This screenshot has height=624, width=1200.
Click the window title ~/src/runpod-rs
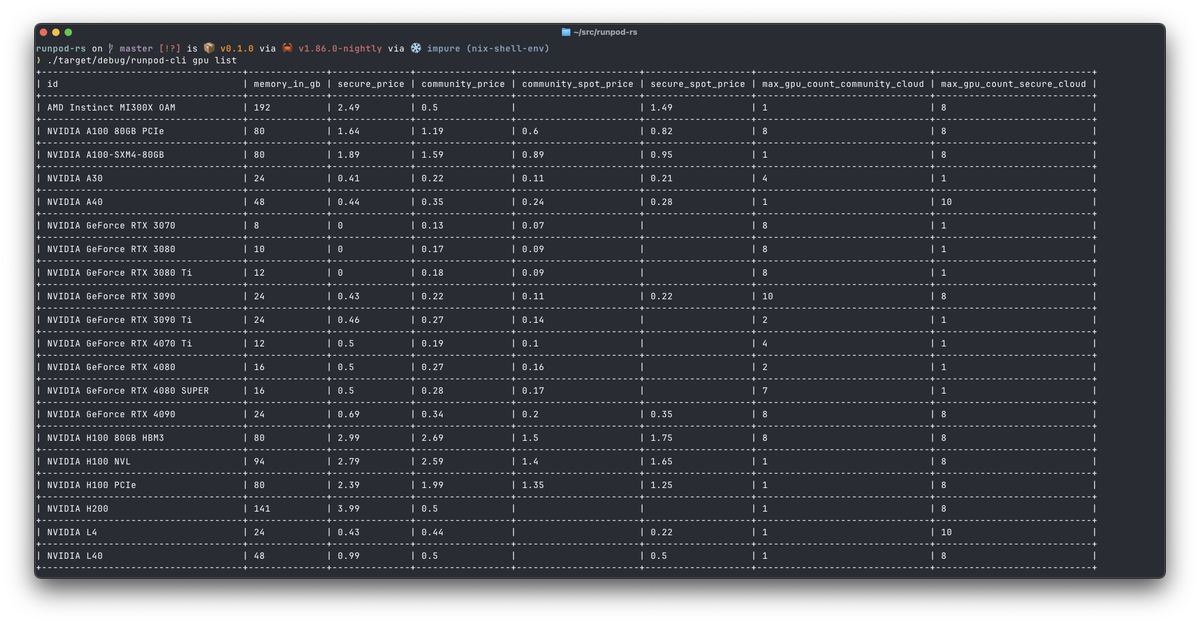click(606, 32)
